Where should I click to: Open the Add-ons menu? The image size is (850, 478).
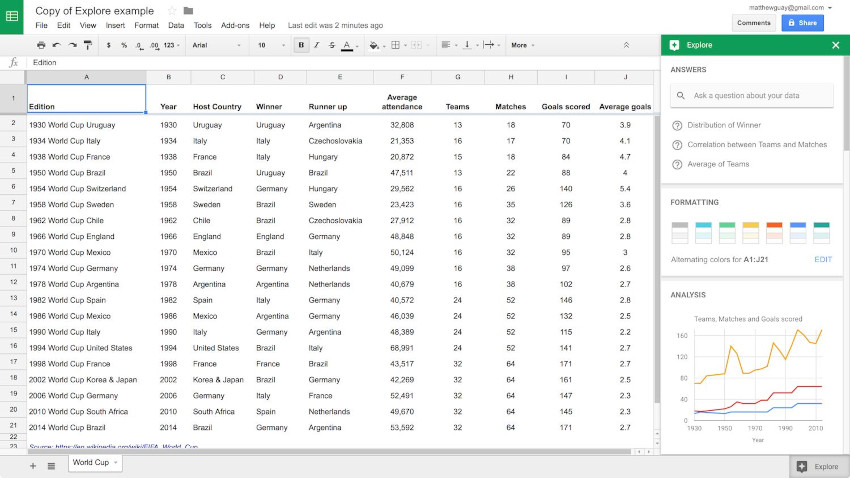[x=235, y=25]
